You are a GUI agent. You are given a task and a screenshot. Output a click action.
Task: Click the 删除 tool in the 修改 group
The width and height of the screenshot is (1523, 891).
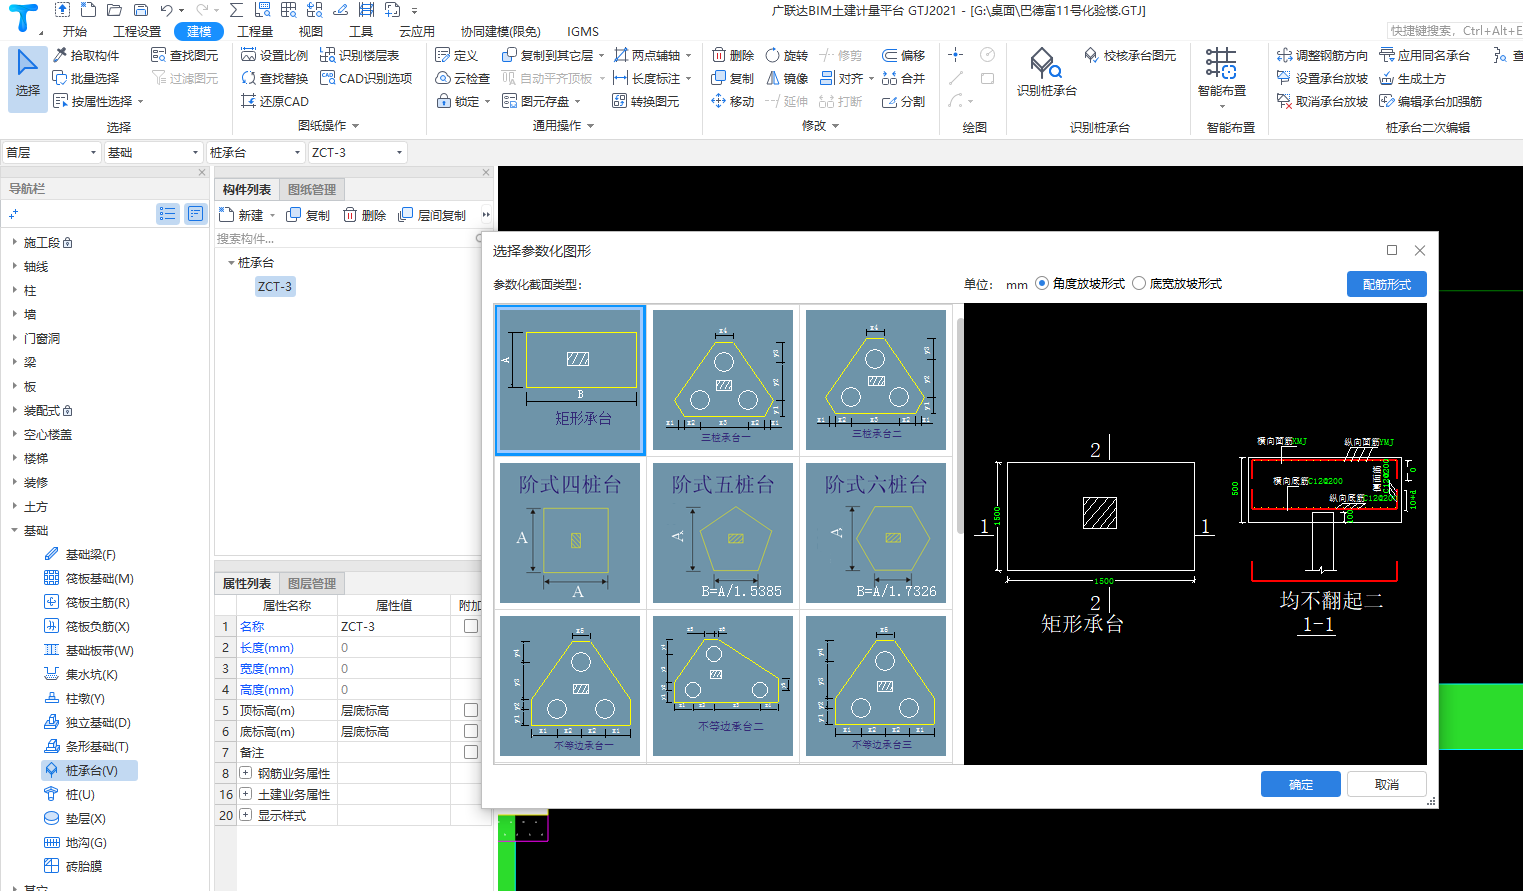coord(733,55)
